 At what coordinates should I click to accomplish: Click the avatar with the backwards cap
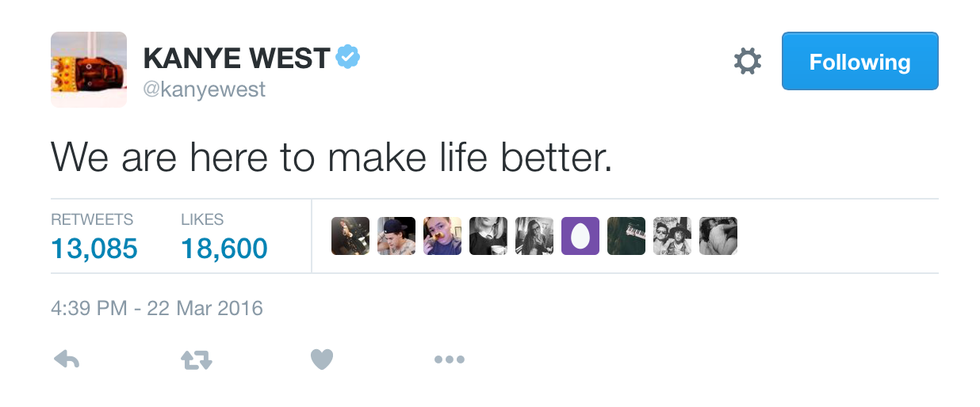click(396, 236)
